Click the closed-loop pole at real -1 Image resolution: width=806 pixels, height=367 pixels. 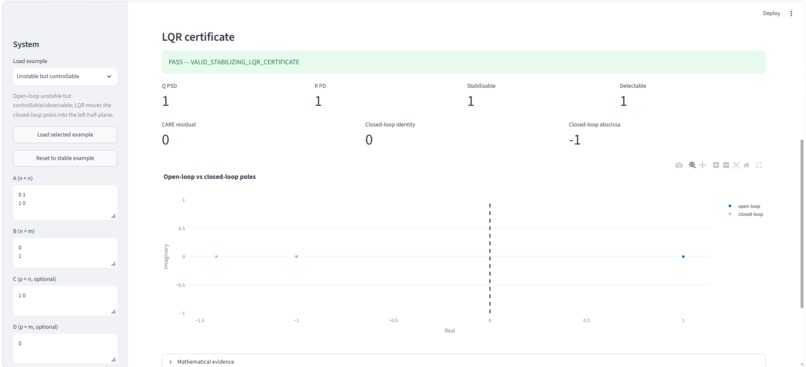pyautogui.click(x=296, y=256)
